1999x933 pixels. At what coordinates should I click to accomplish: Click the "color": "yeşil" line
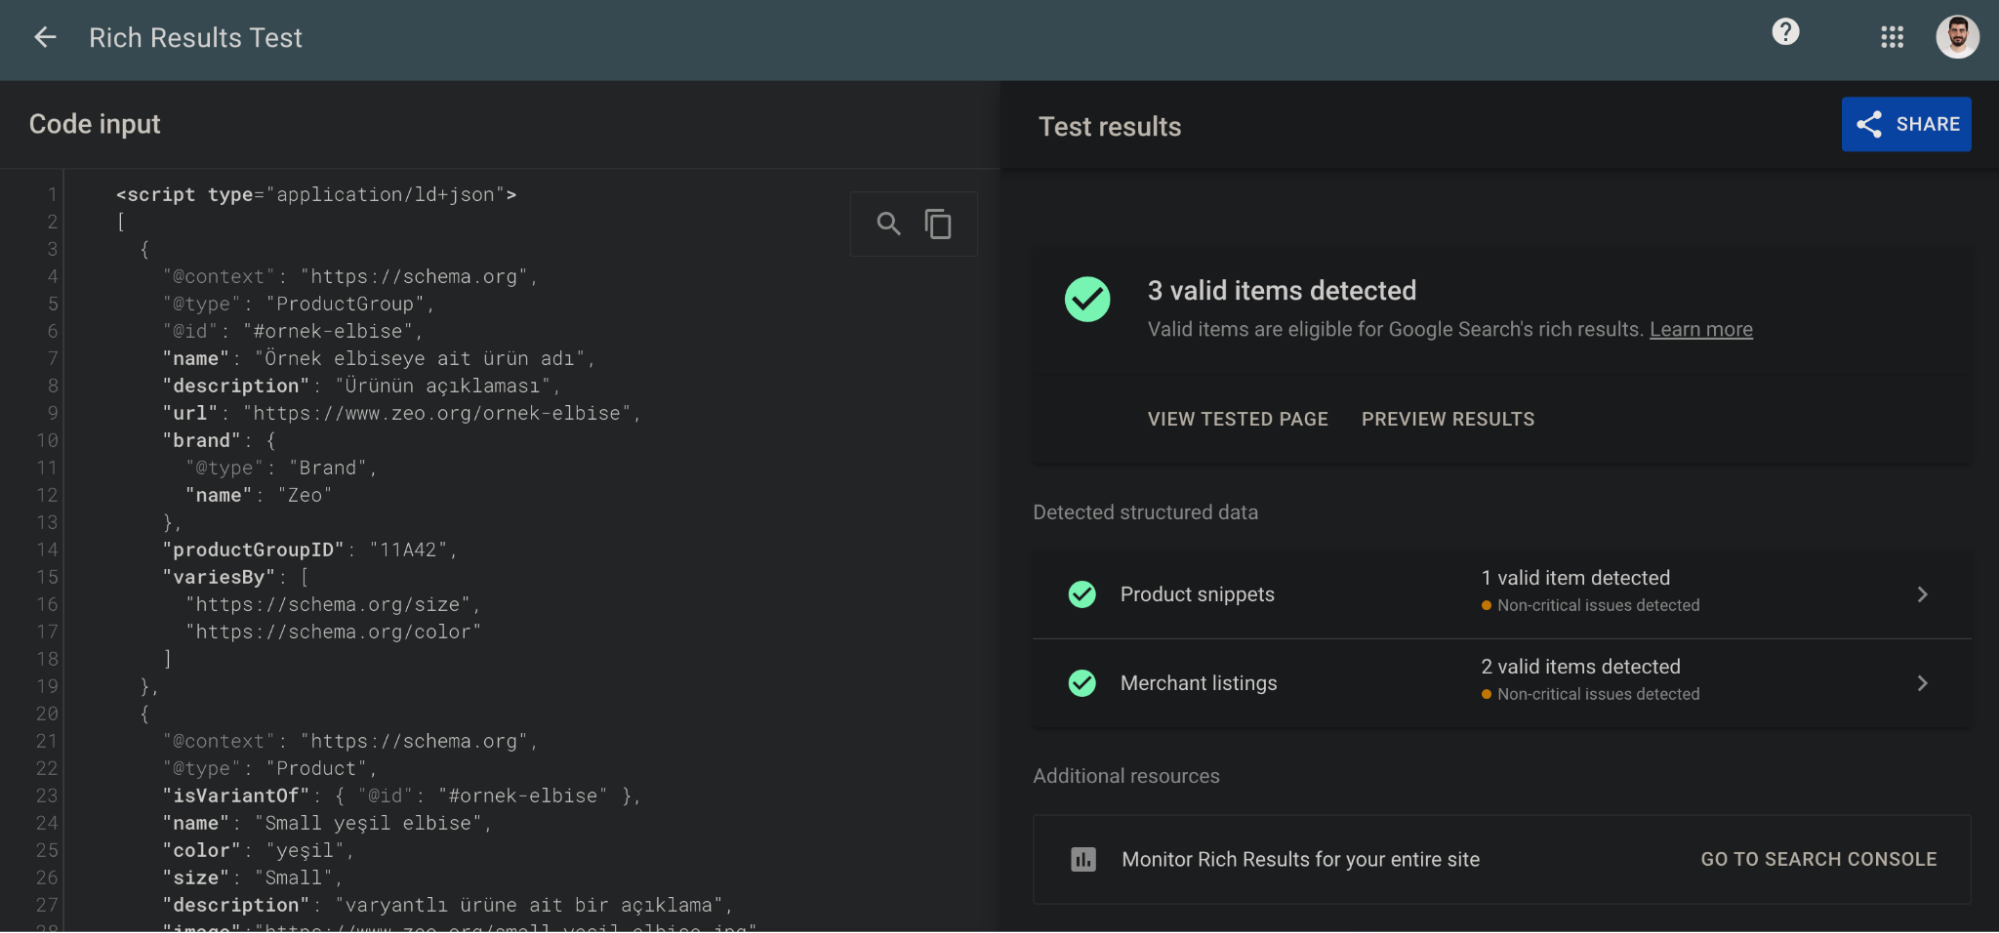pyautogui.click(x=258, y=850)
